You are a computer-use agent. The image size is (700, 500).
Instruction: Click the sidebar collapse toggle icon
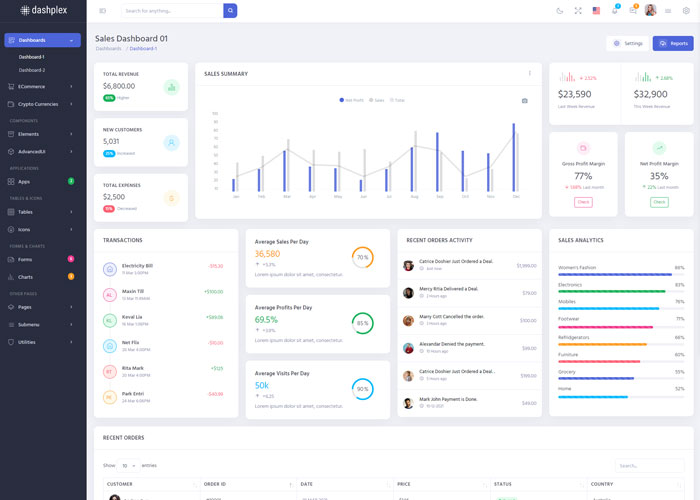[102, 11]
